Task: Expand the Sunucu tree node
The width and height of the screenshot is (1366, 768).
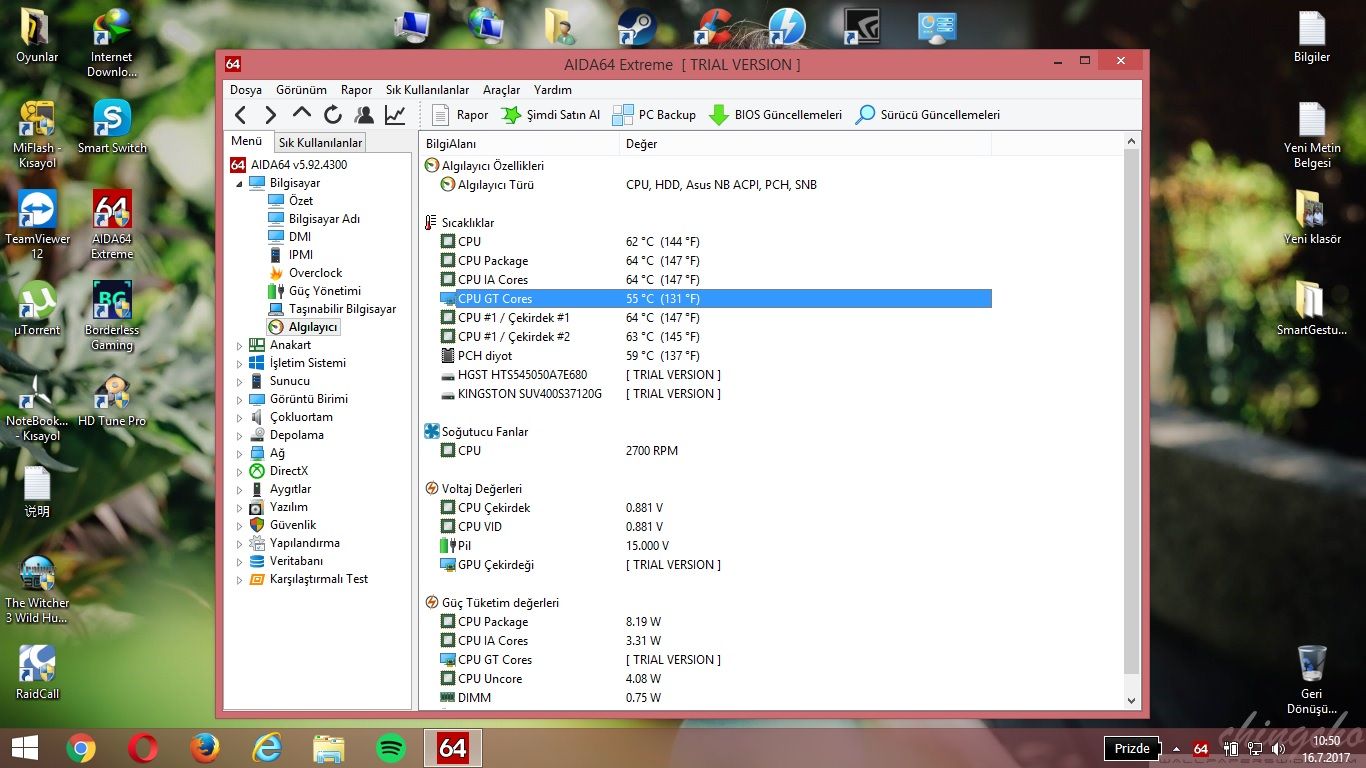Action: pyautogui.click(x=239, y=382)
